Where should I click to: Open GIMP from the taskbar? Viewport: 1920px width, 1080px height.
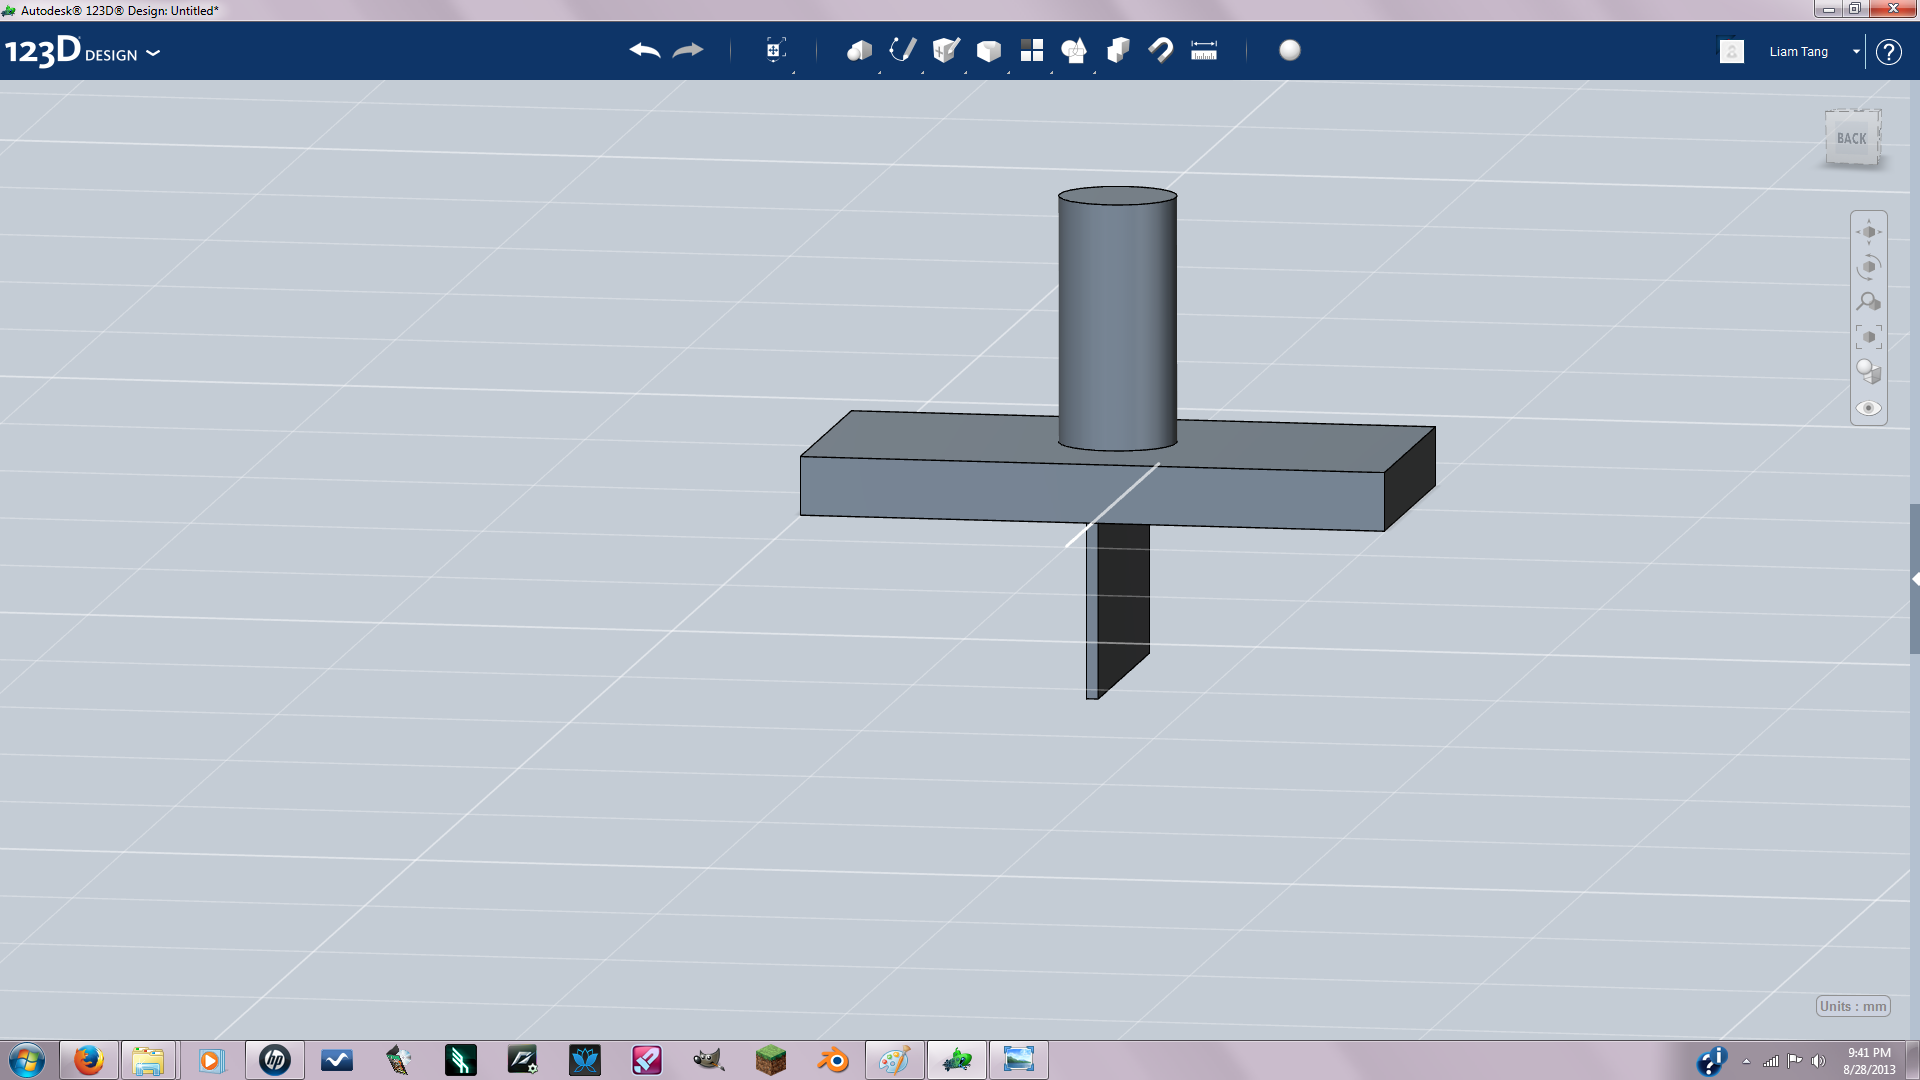point(709,1060)
